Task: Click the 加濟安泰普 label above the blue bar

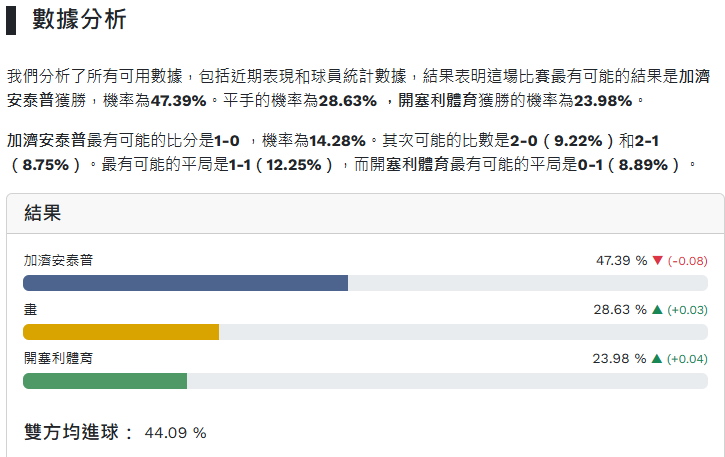Action: pos(58,261)
